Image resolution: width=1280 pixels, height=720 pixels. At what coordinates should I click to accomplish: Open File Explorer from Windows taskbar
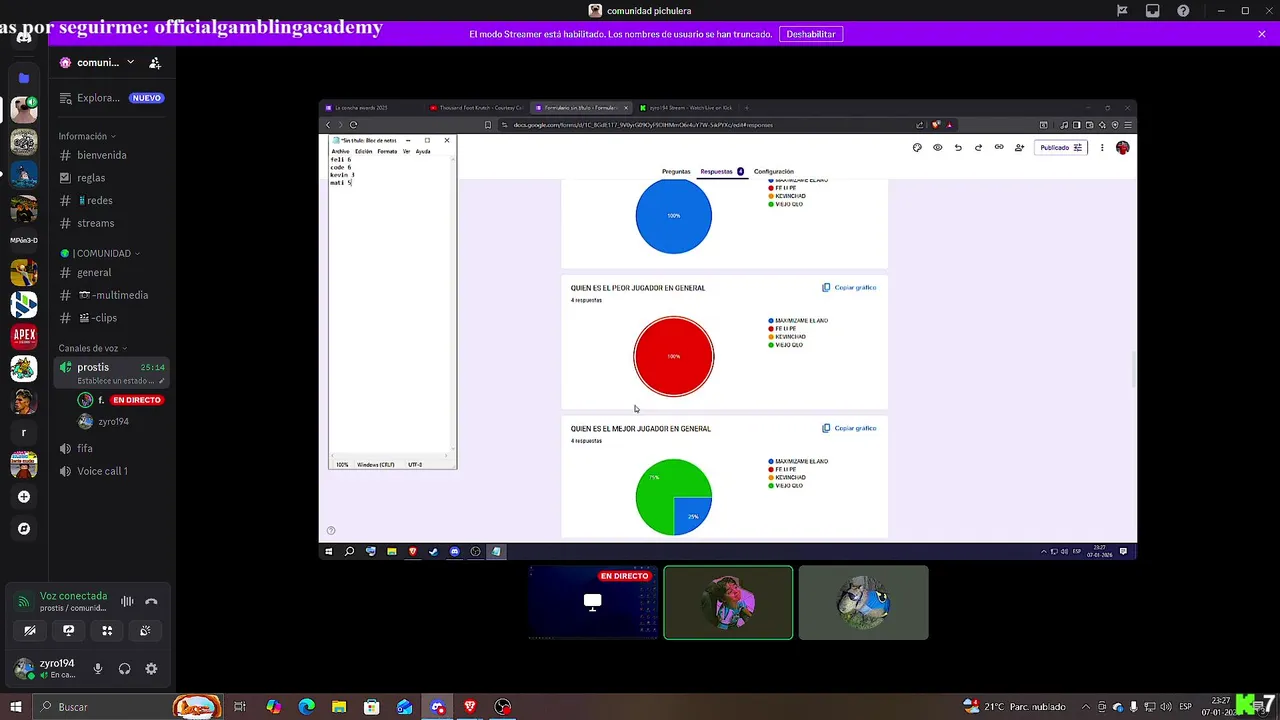pos(339,707)
